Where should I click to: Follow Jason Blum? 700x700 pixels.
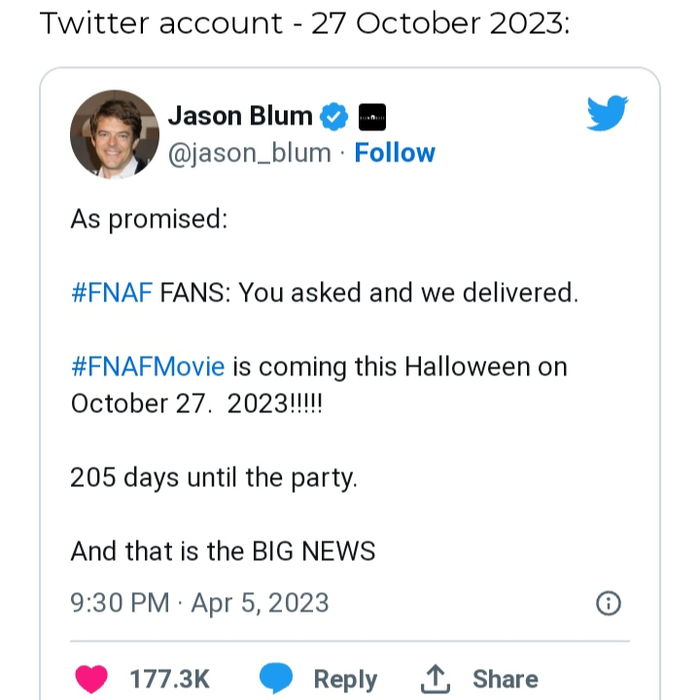(395, 153)
